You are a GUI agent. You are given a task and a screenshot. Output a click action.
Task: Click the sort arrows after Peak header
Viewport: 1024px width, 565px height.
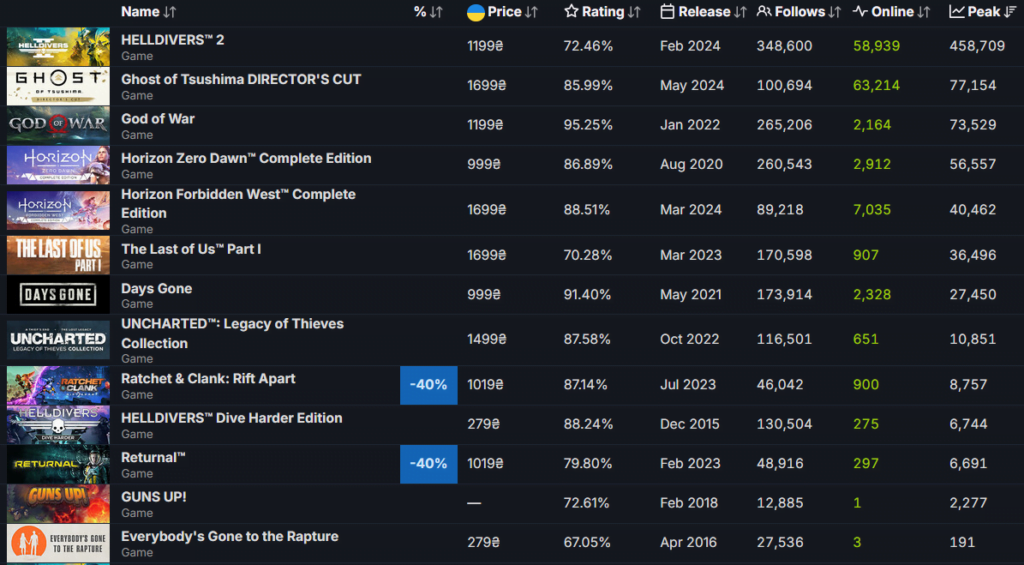[x=1012, y=12]
